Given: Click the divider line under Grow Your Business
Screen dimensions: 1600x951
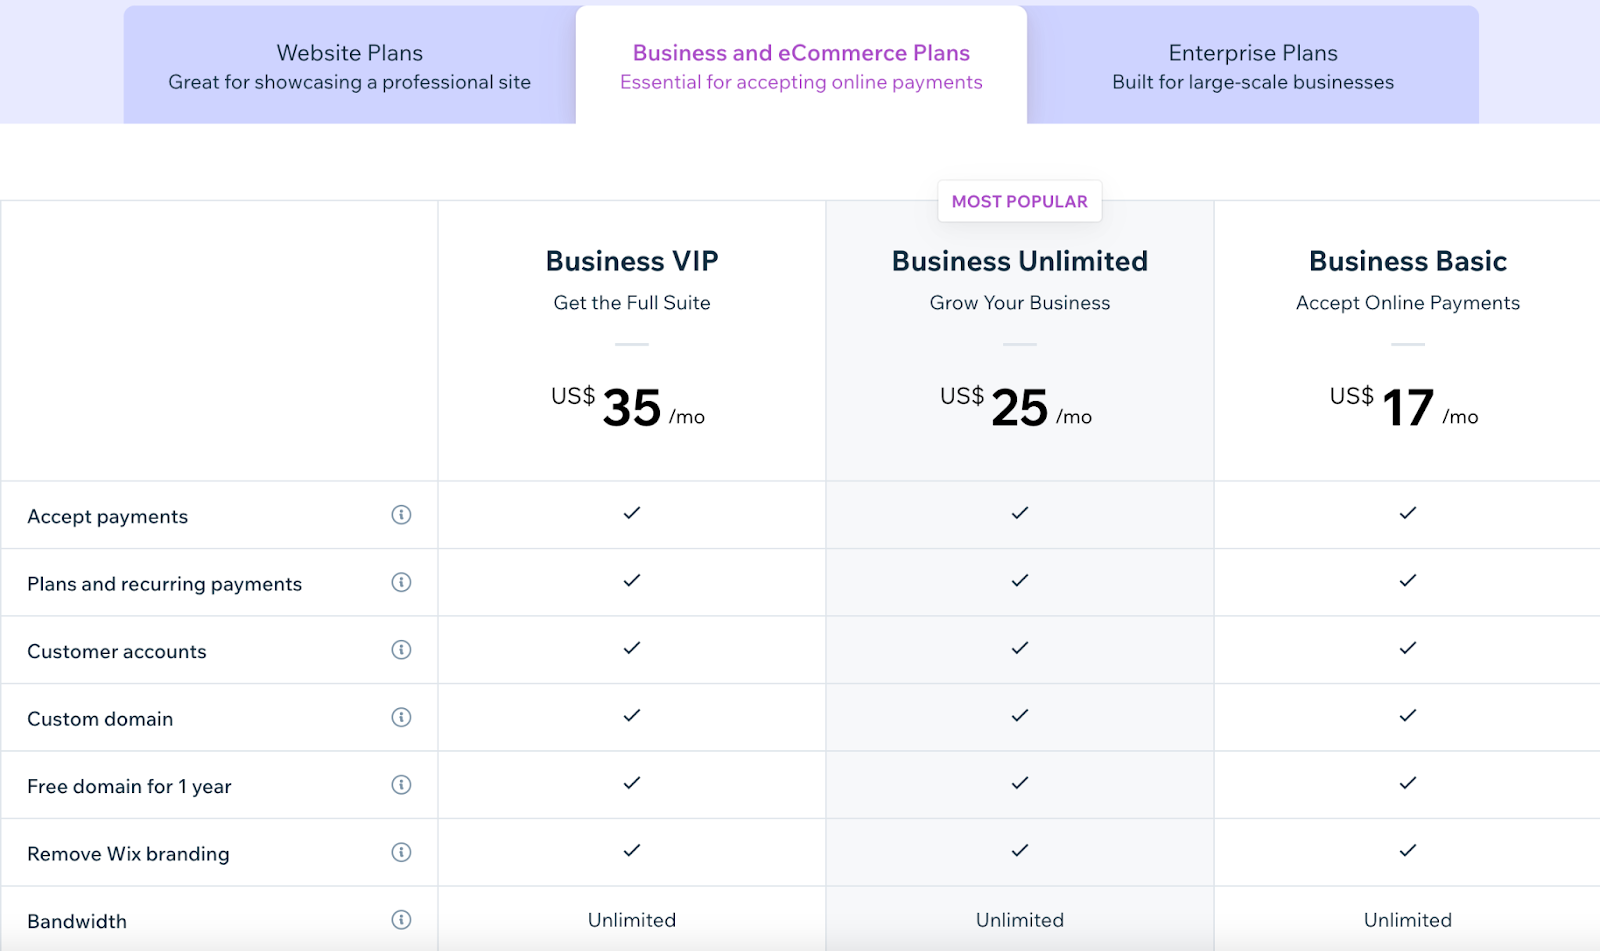Looking at the screenshot, I should pos(1019,343).
